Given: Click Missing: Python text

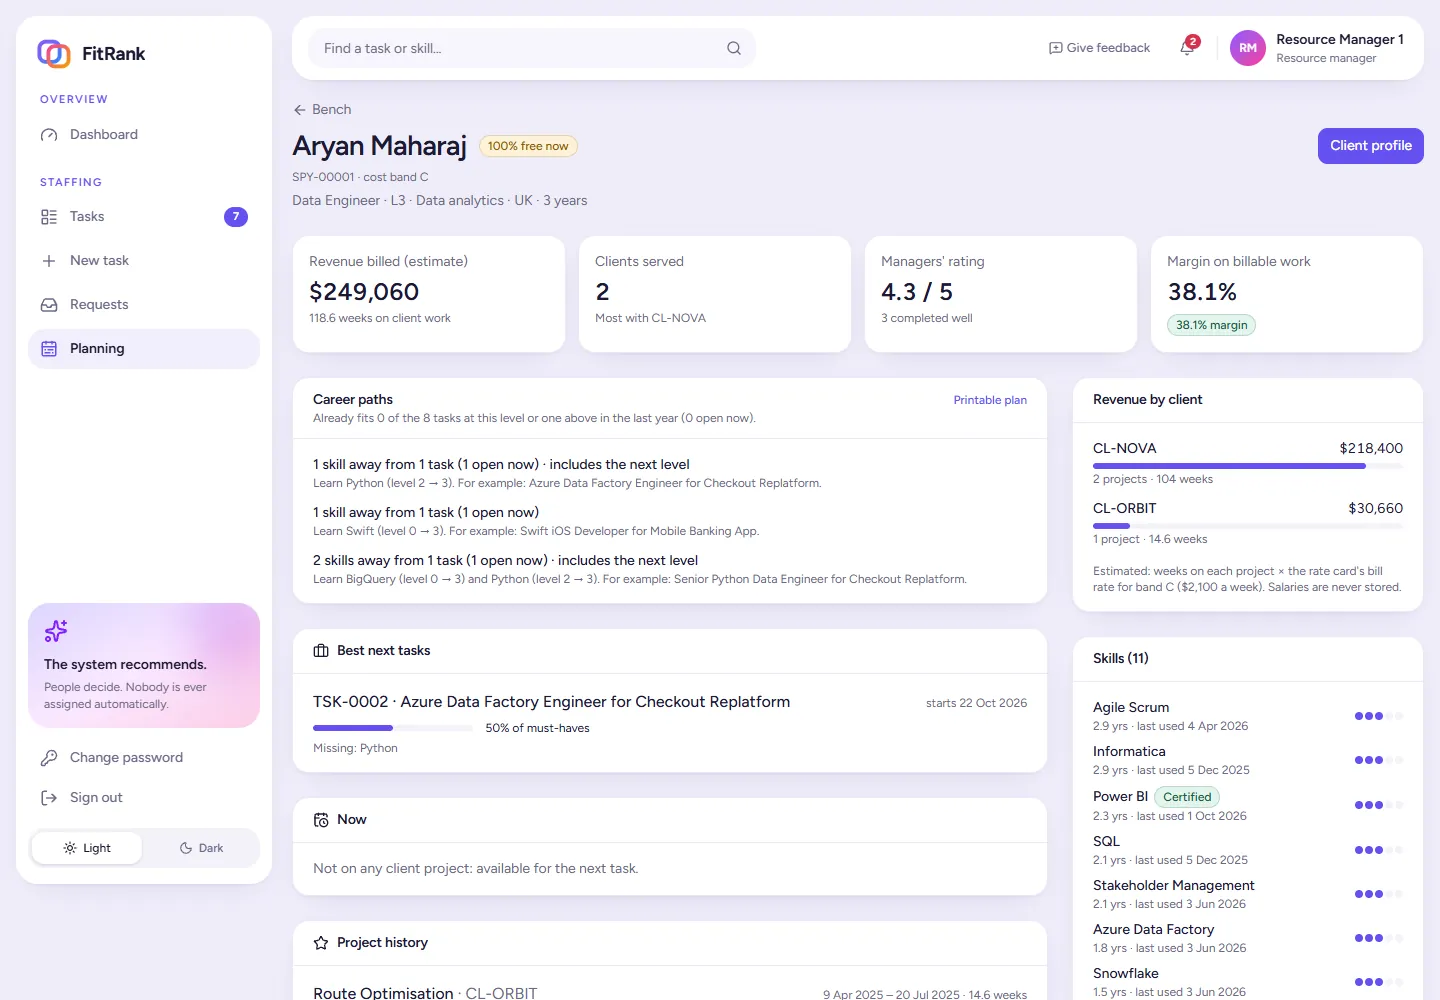Looking at the screenshot, I should [x=355, y=748].
